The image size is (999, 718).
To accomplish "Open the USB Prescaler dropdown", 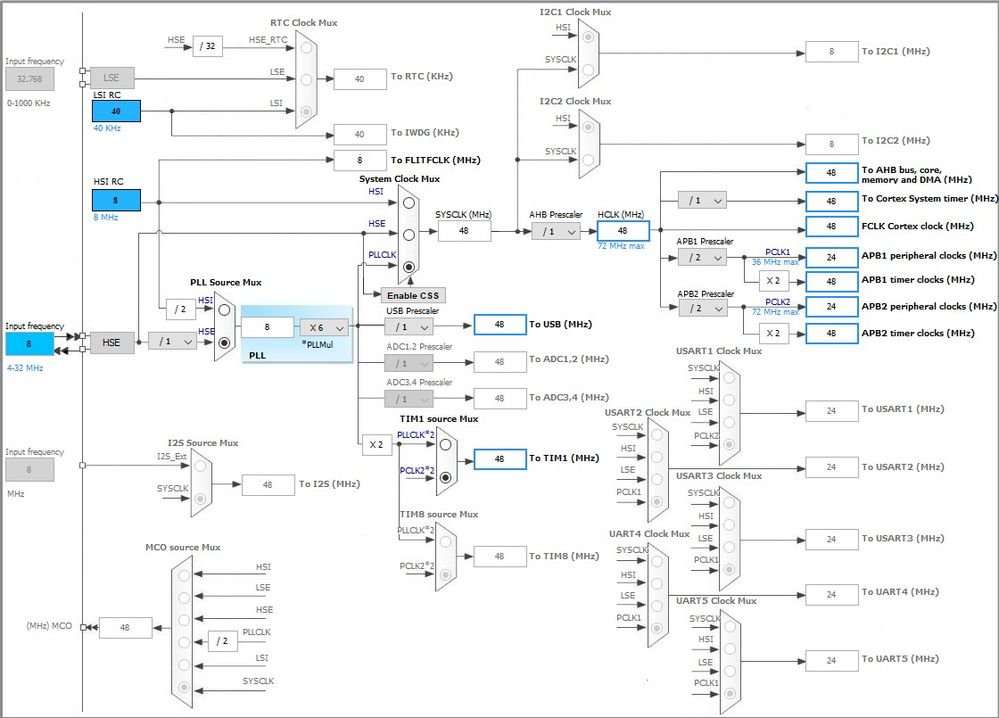I will [408, 326].
